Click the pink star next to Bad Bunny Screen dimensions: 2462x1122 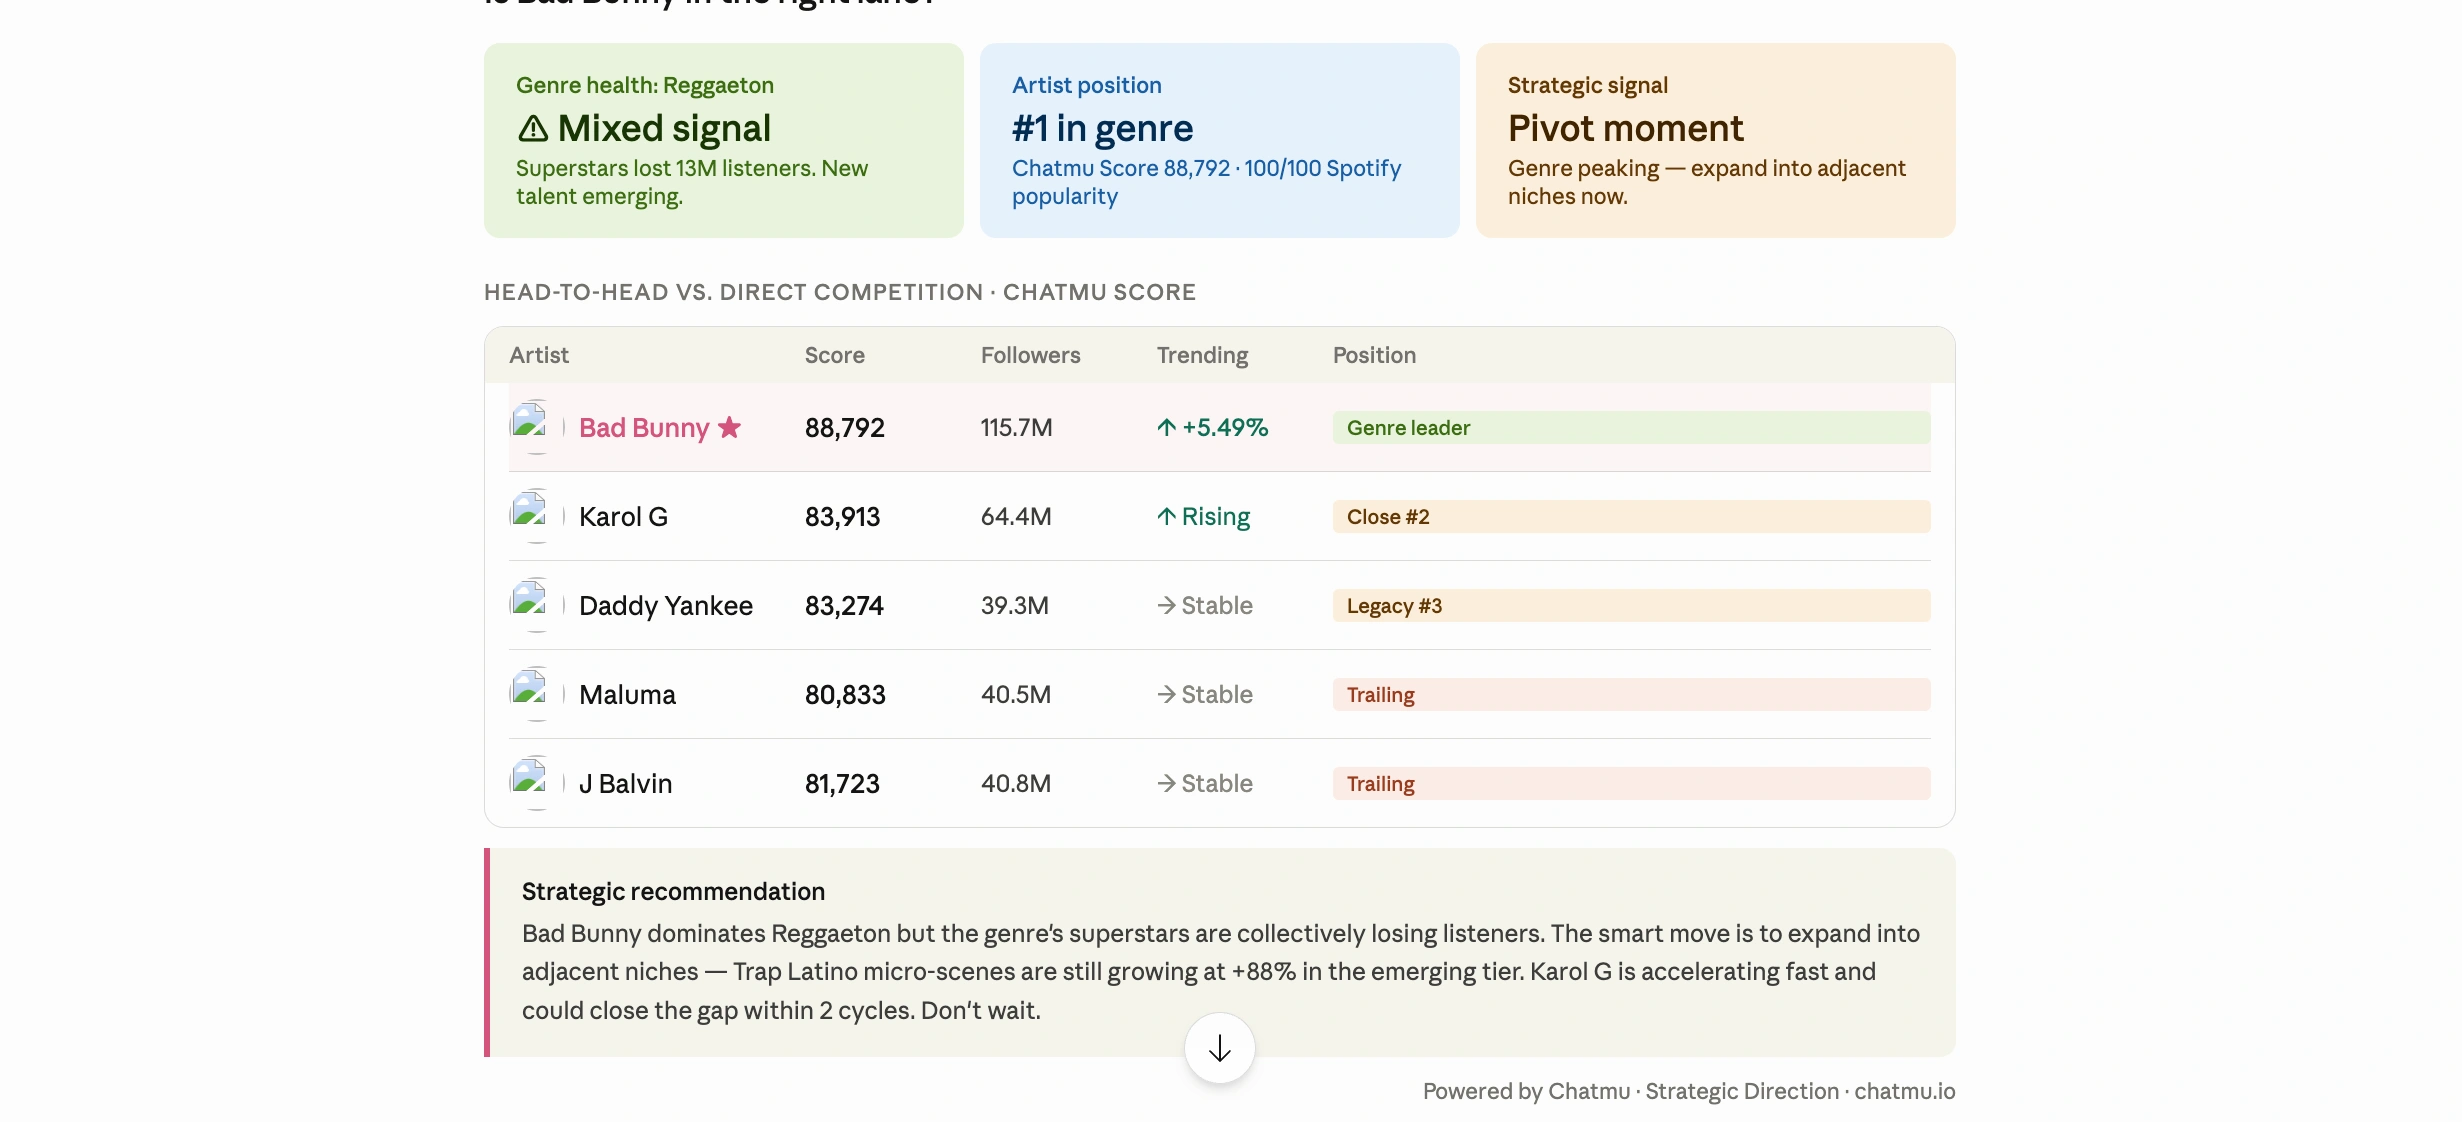point(730,427)
